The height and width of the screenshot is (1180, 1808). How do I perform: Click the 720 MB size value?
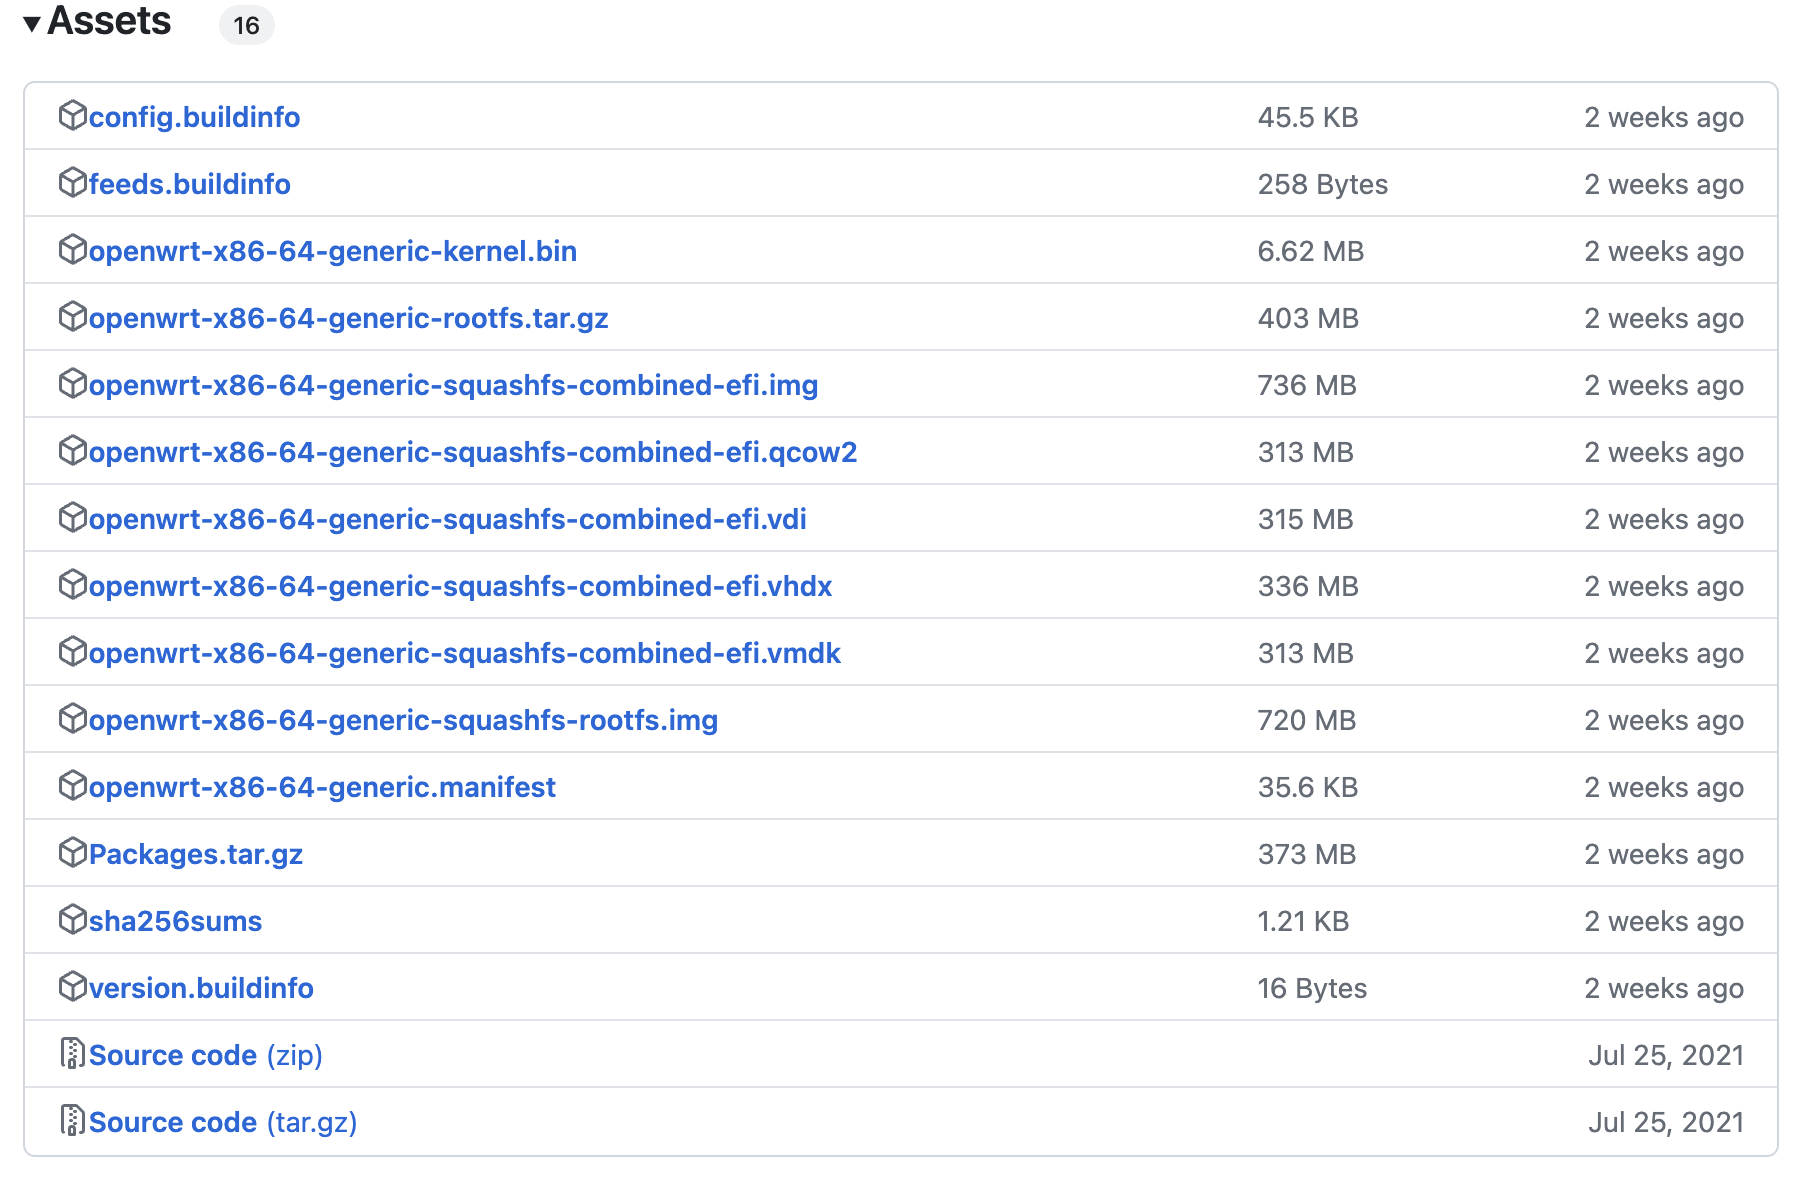coord(1307,720)
